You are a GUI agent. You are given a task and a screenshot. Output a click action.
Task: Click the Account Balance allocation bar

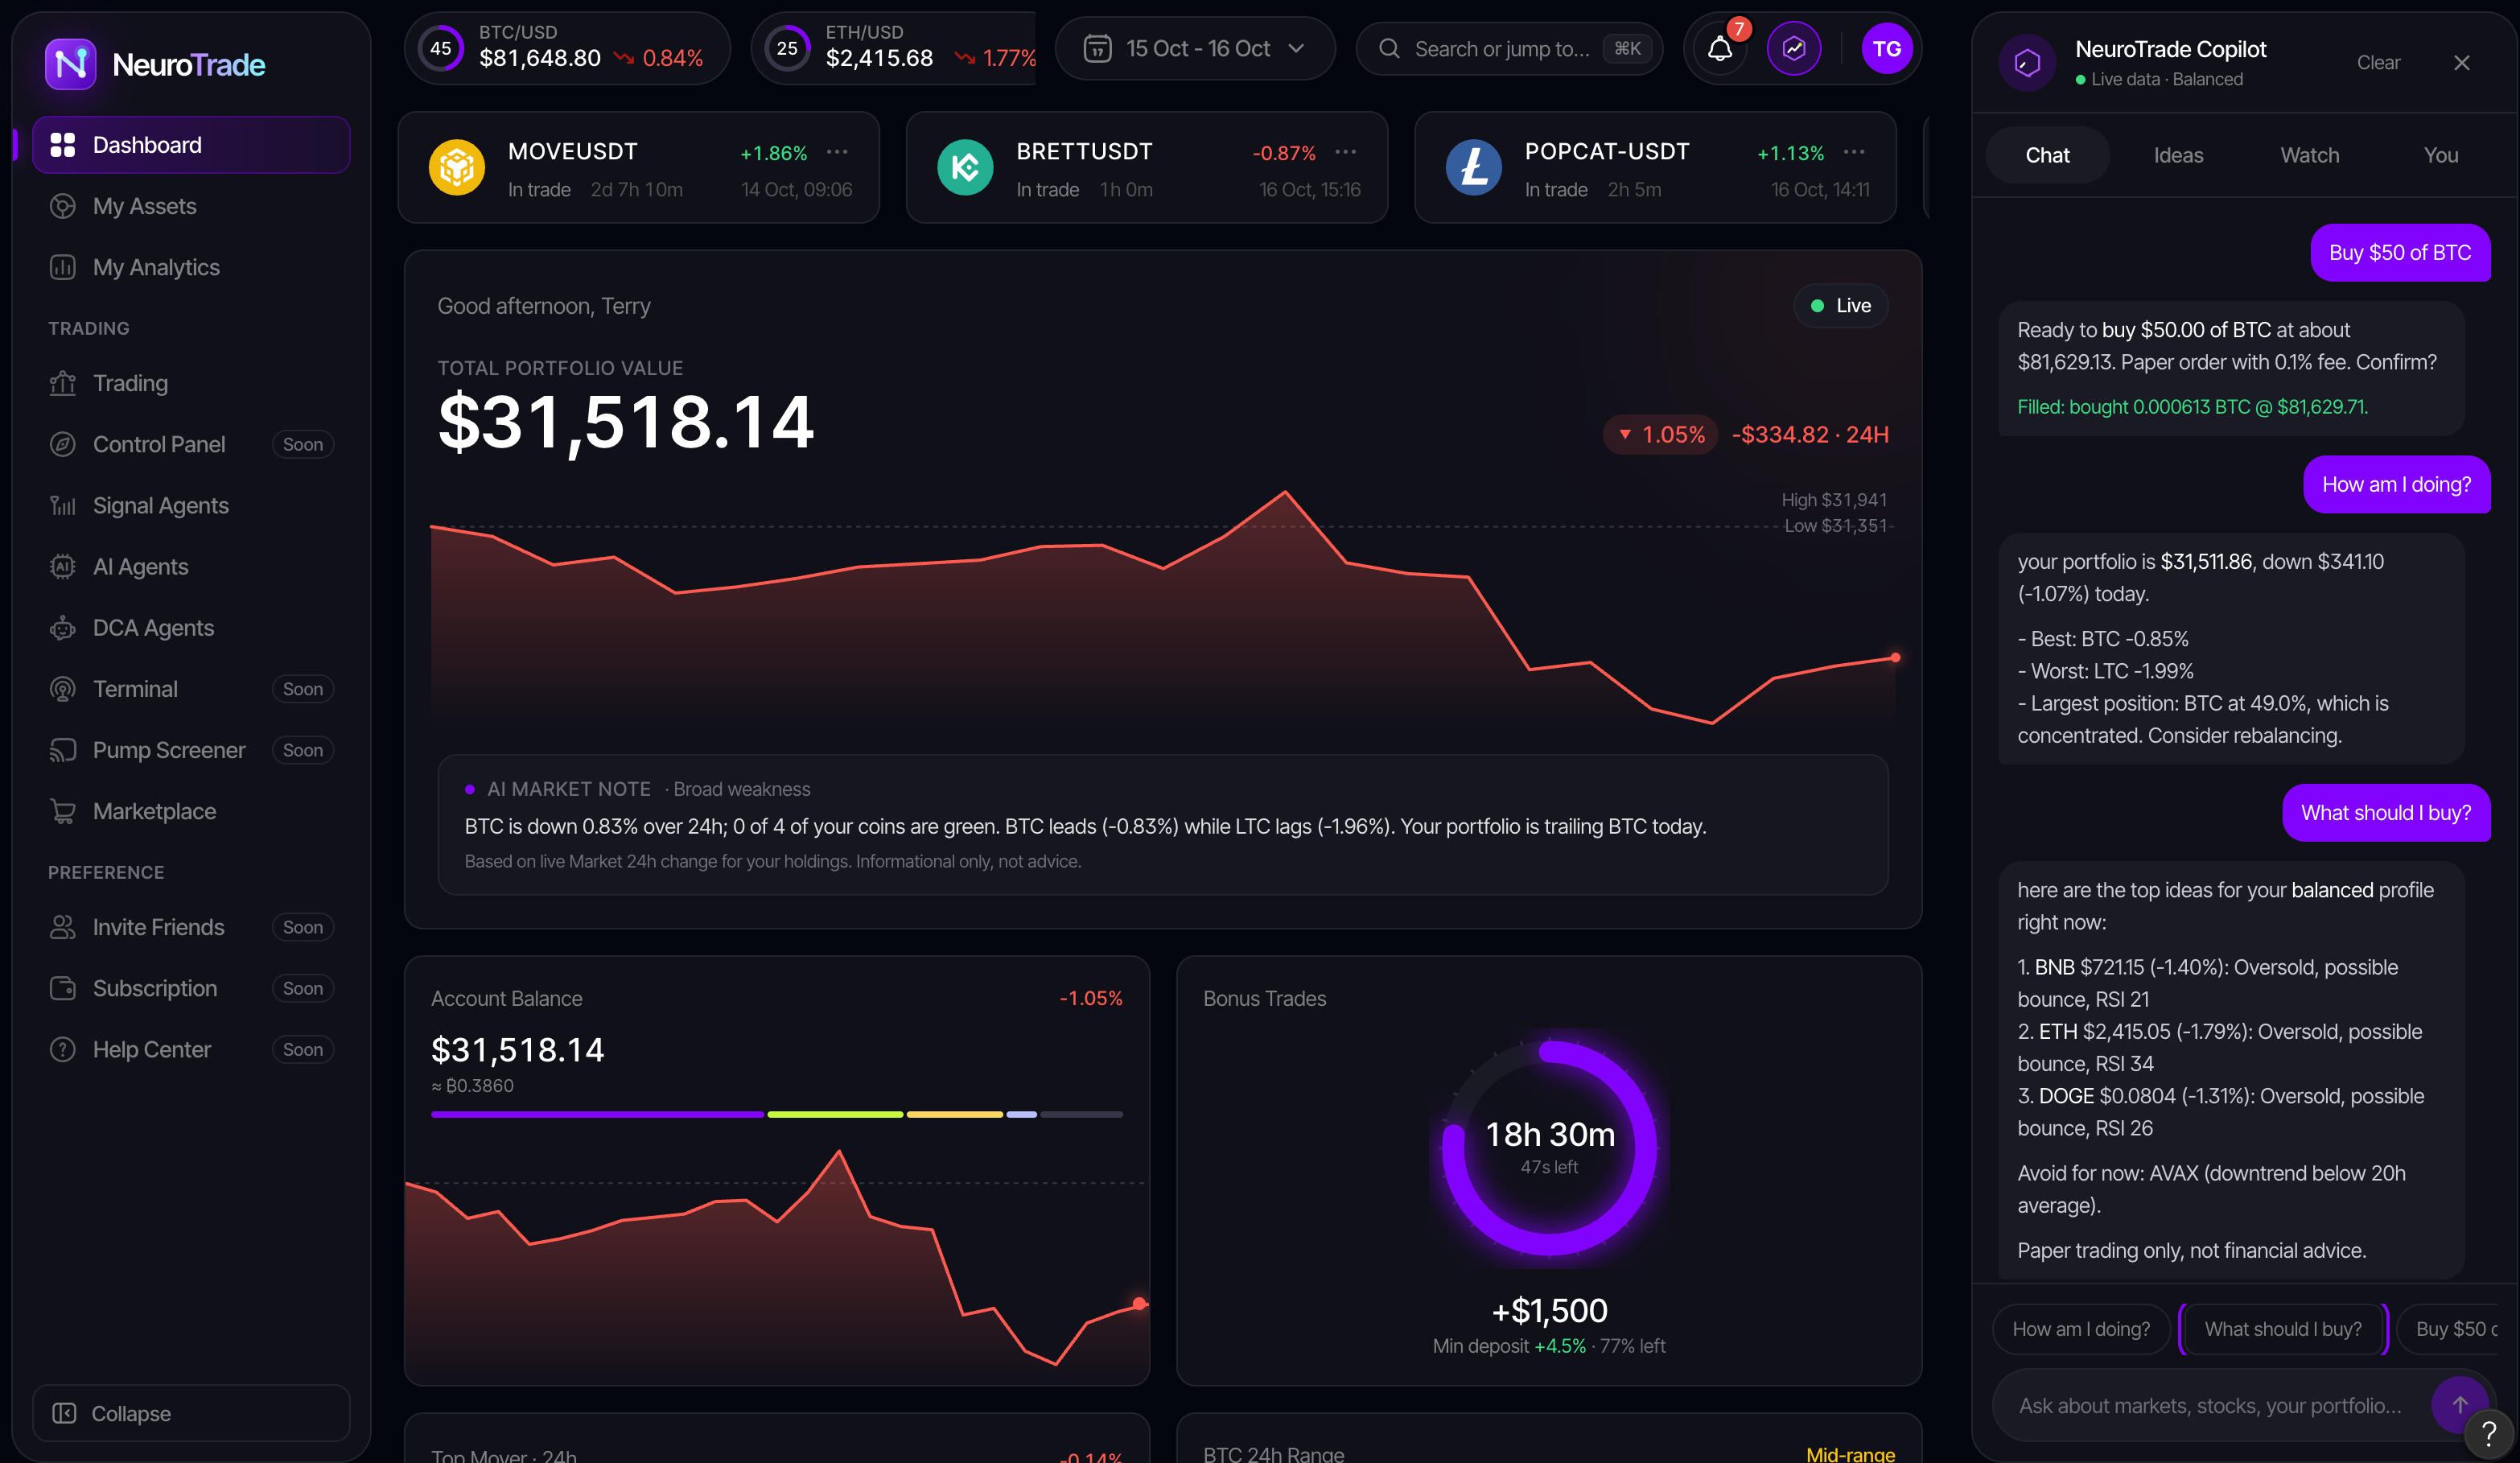click(777, 1113)
